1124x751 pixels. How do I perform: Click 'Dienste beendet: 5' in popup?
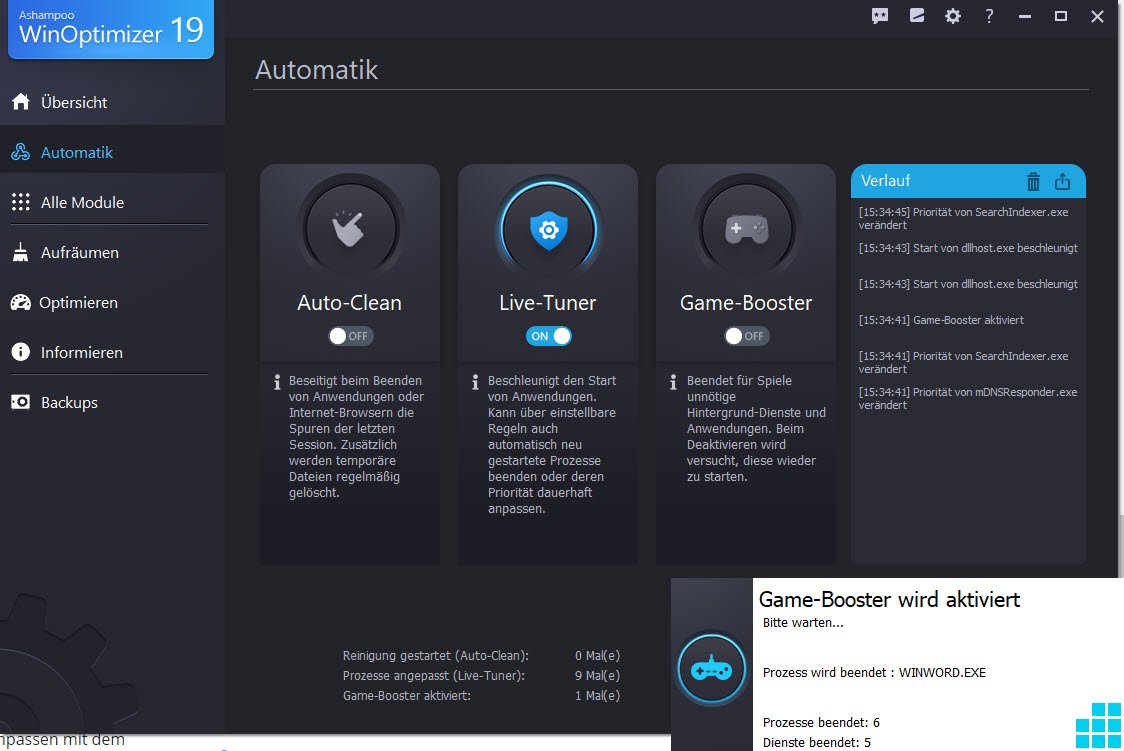click(816, 742)
